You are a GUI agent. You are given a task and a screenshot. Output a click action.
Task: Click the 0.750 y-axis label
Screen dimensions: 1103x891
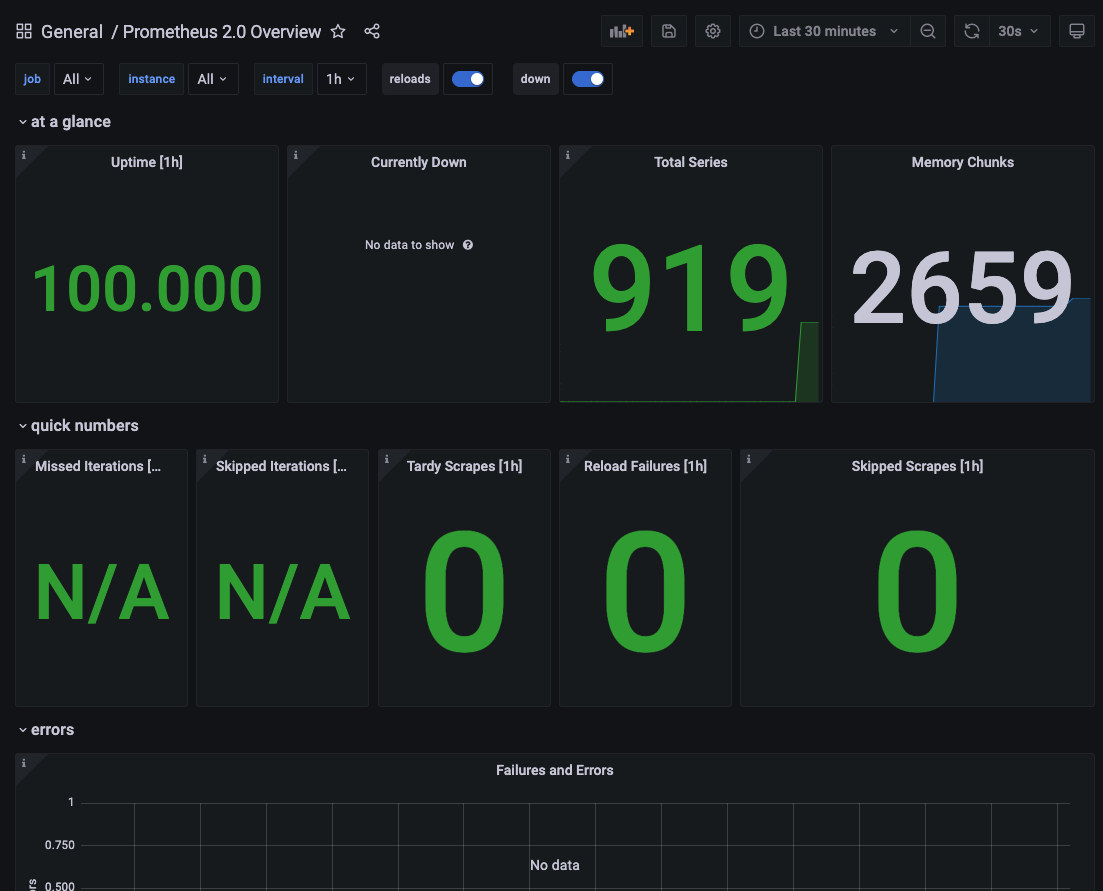pyautogui.click(x=60, y=845)
